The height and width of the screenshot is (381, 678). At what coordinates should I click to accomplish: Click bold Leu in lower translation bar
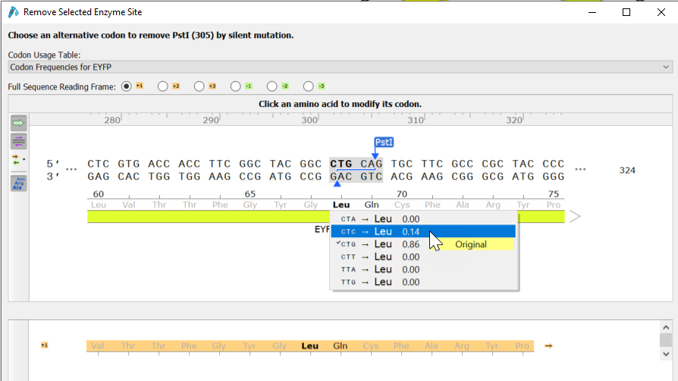310,346
